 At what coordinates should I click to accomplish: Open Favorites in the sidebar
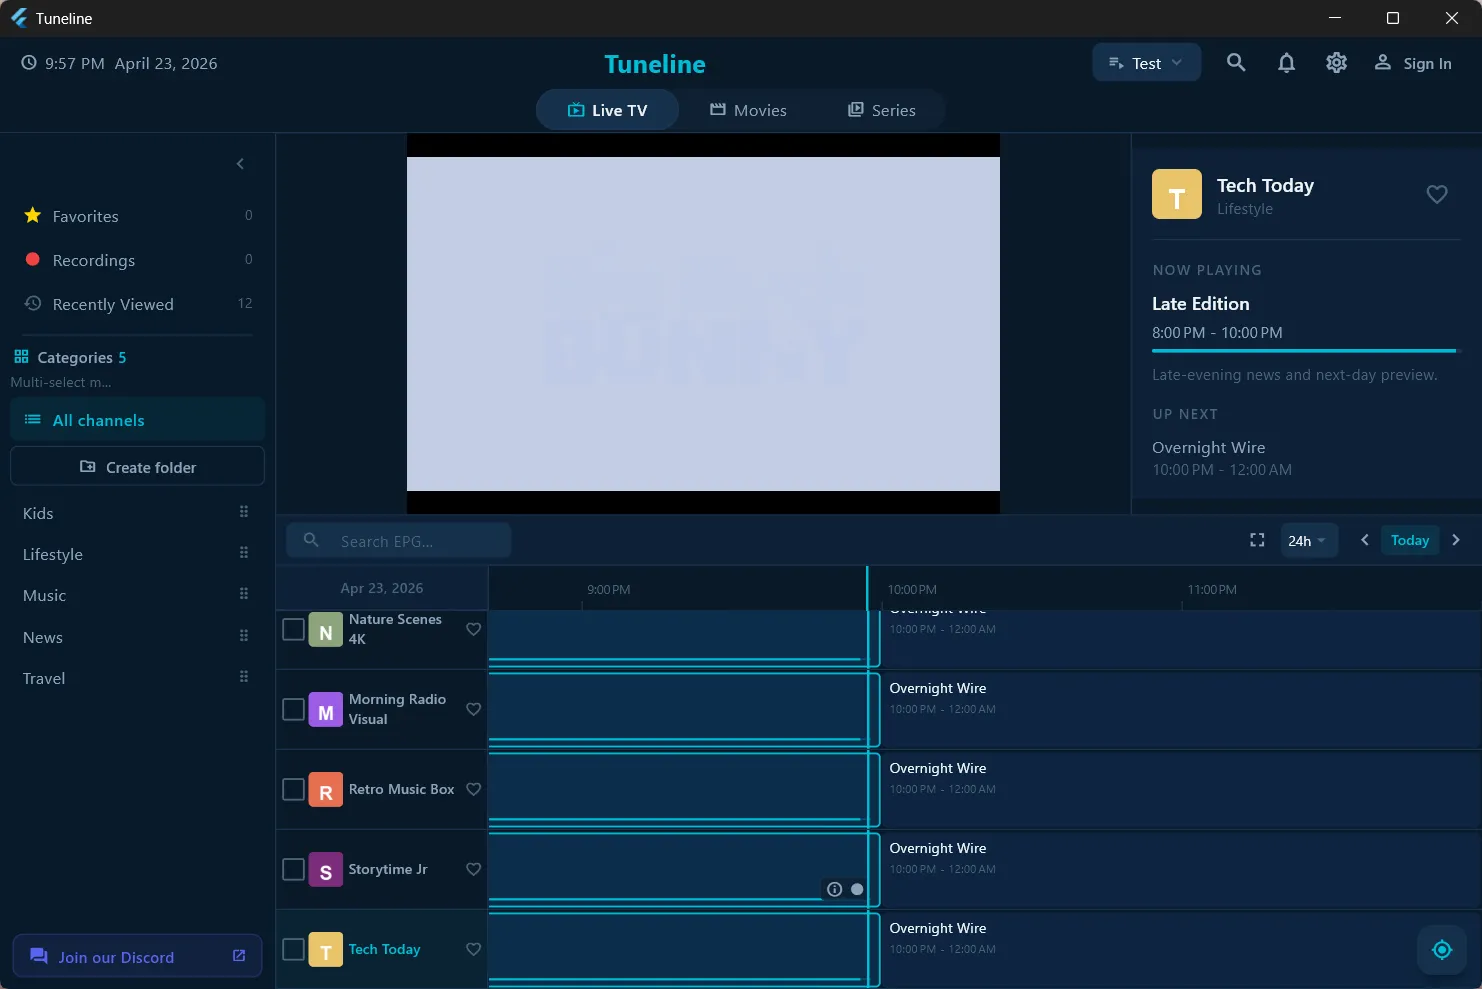click(137, 216)
